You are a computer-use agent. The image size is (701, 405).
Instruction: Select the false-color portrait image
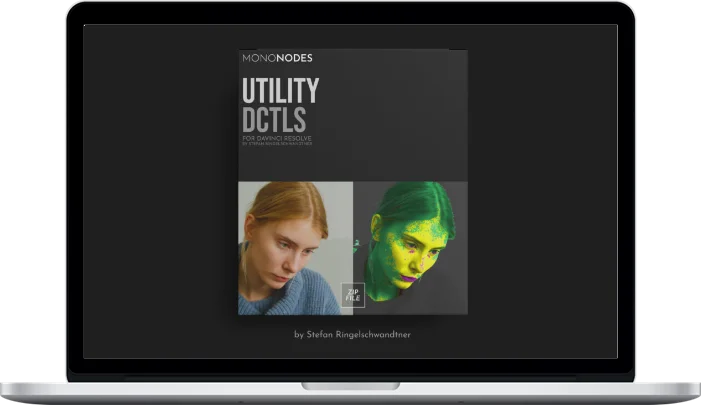pos(410,247)
